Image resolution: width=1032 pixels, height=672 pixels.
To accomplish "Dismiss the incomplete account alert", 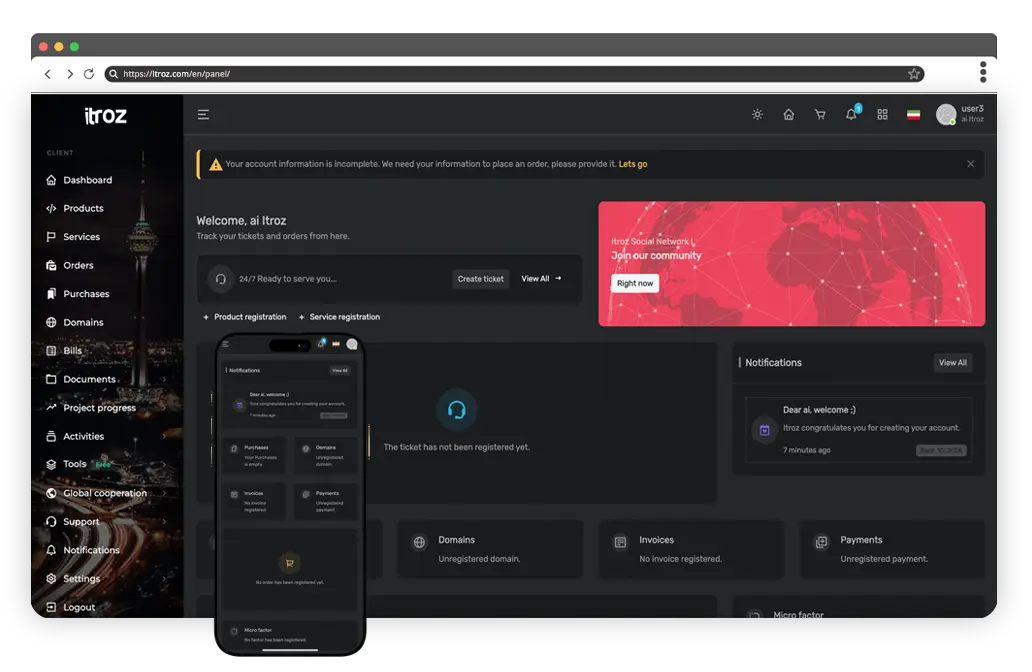I will (x=970, y=164).
